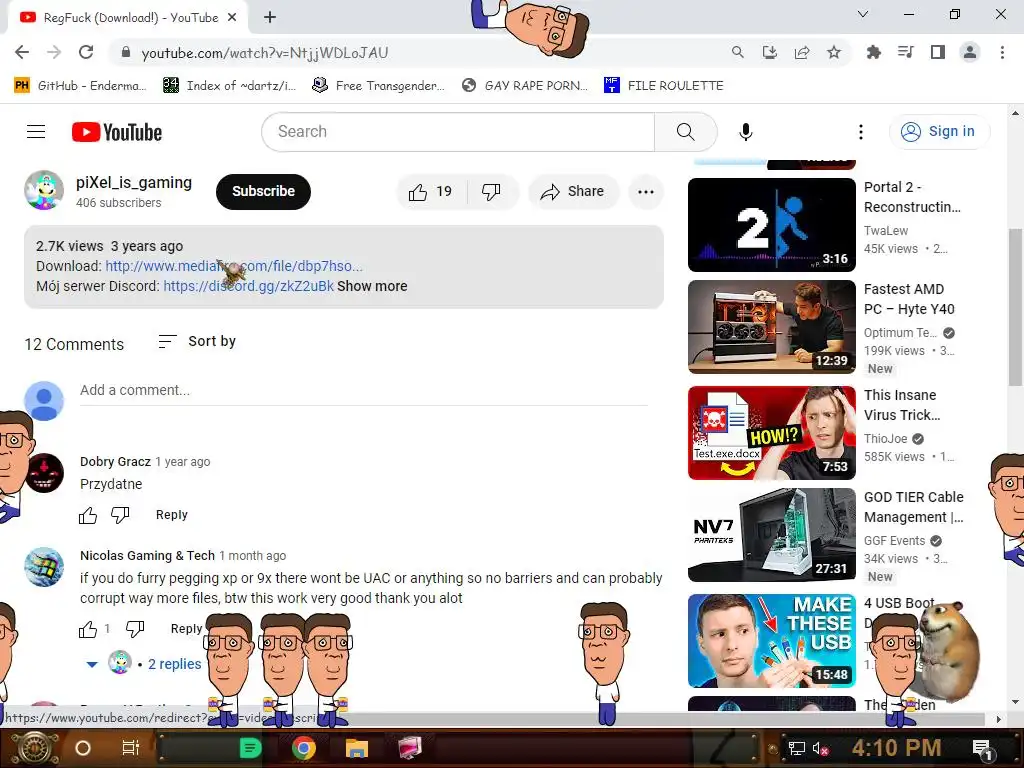Dislike Nicolas Gaming & Tech's comment
Viewport: 1024px width, 768px height.
(135, 629)
